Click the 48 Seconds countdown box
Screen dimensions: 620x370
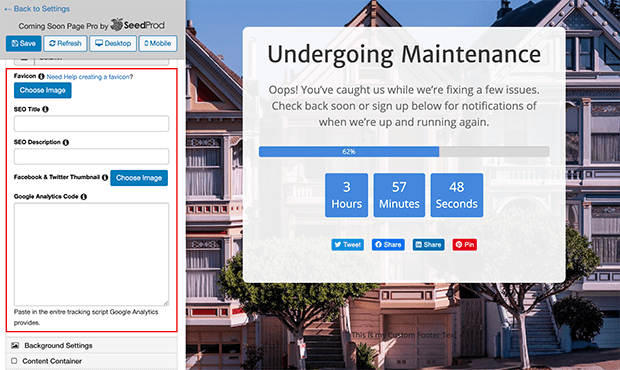click(457, 195)
